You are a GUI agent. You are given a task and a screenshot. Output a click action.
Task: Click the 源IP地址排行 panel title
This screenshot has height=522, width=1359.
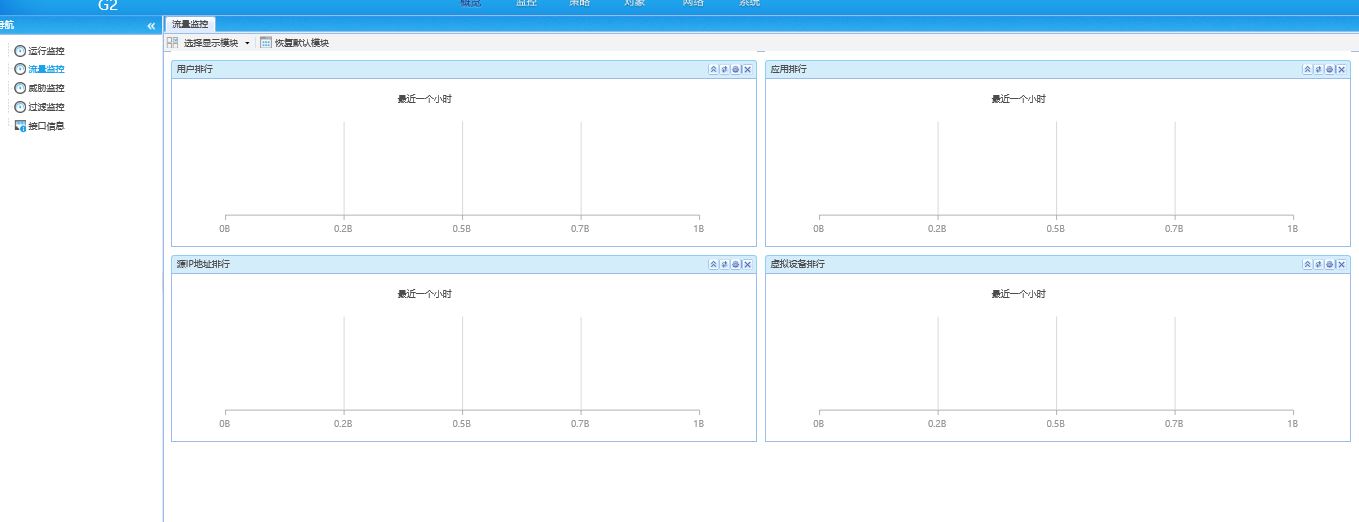[203, 264]
